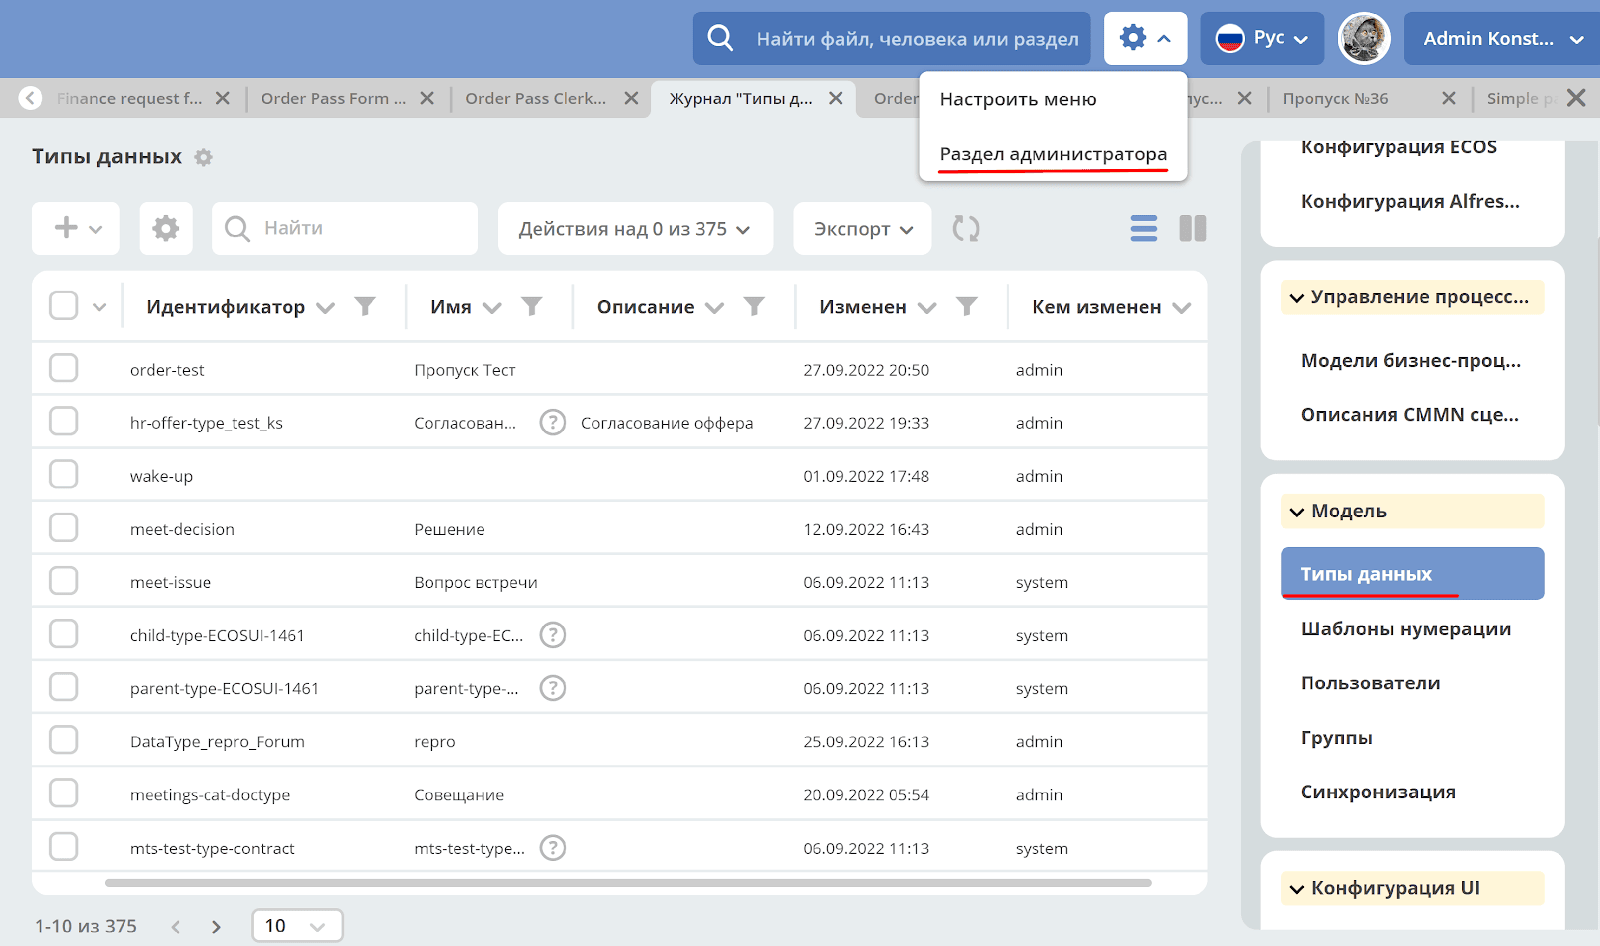Open table settings gear button
The height and width of the screenshot is (946, 1600).
(166, 228)
